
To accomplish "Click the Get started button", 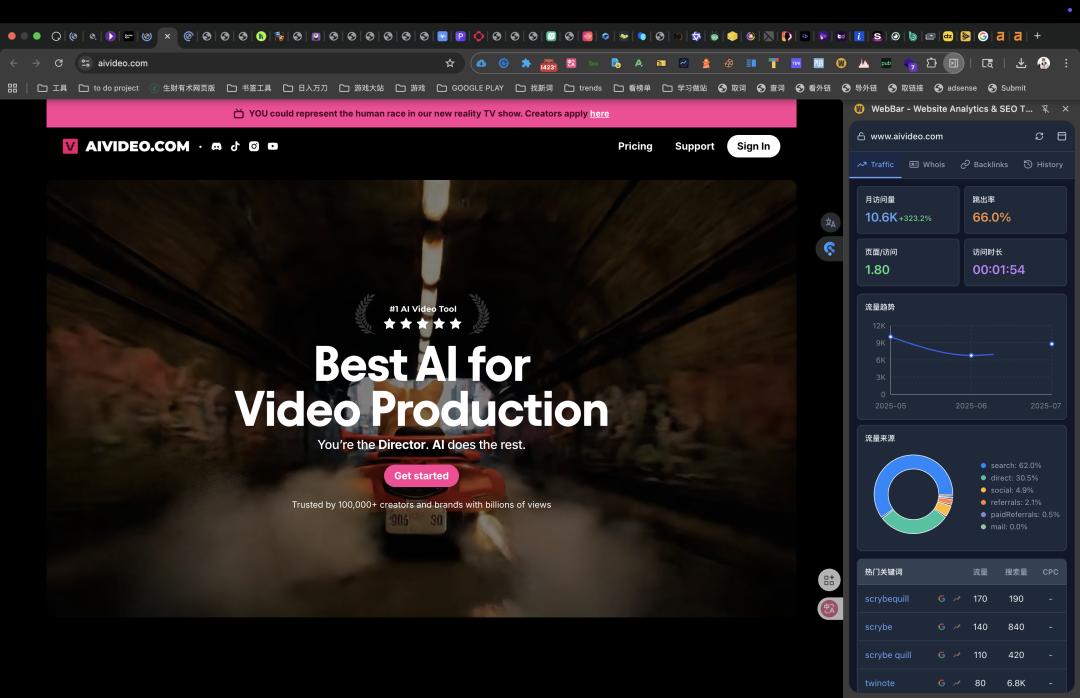I will tap(422, 475).
